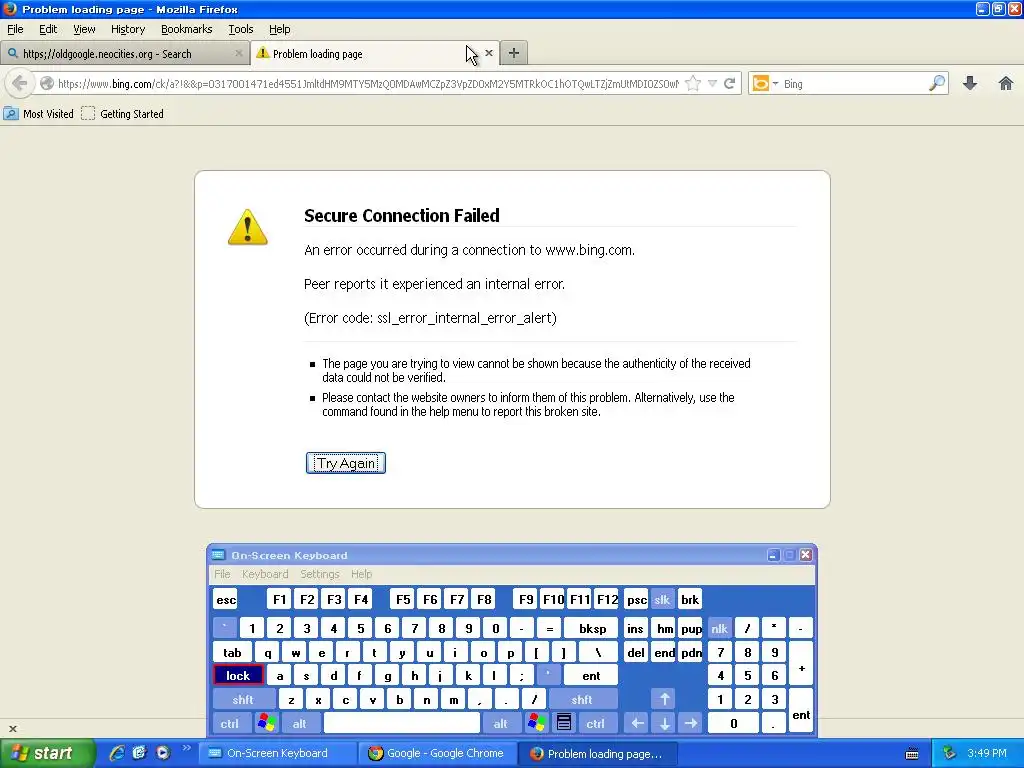Open Firefox Tools menu

[x=240, y=29]
